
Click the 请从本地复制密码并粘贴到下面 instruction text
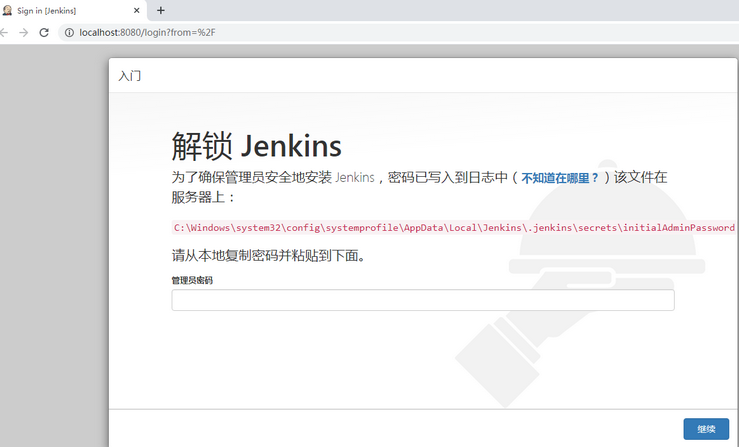[269, 256]
